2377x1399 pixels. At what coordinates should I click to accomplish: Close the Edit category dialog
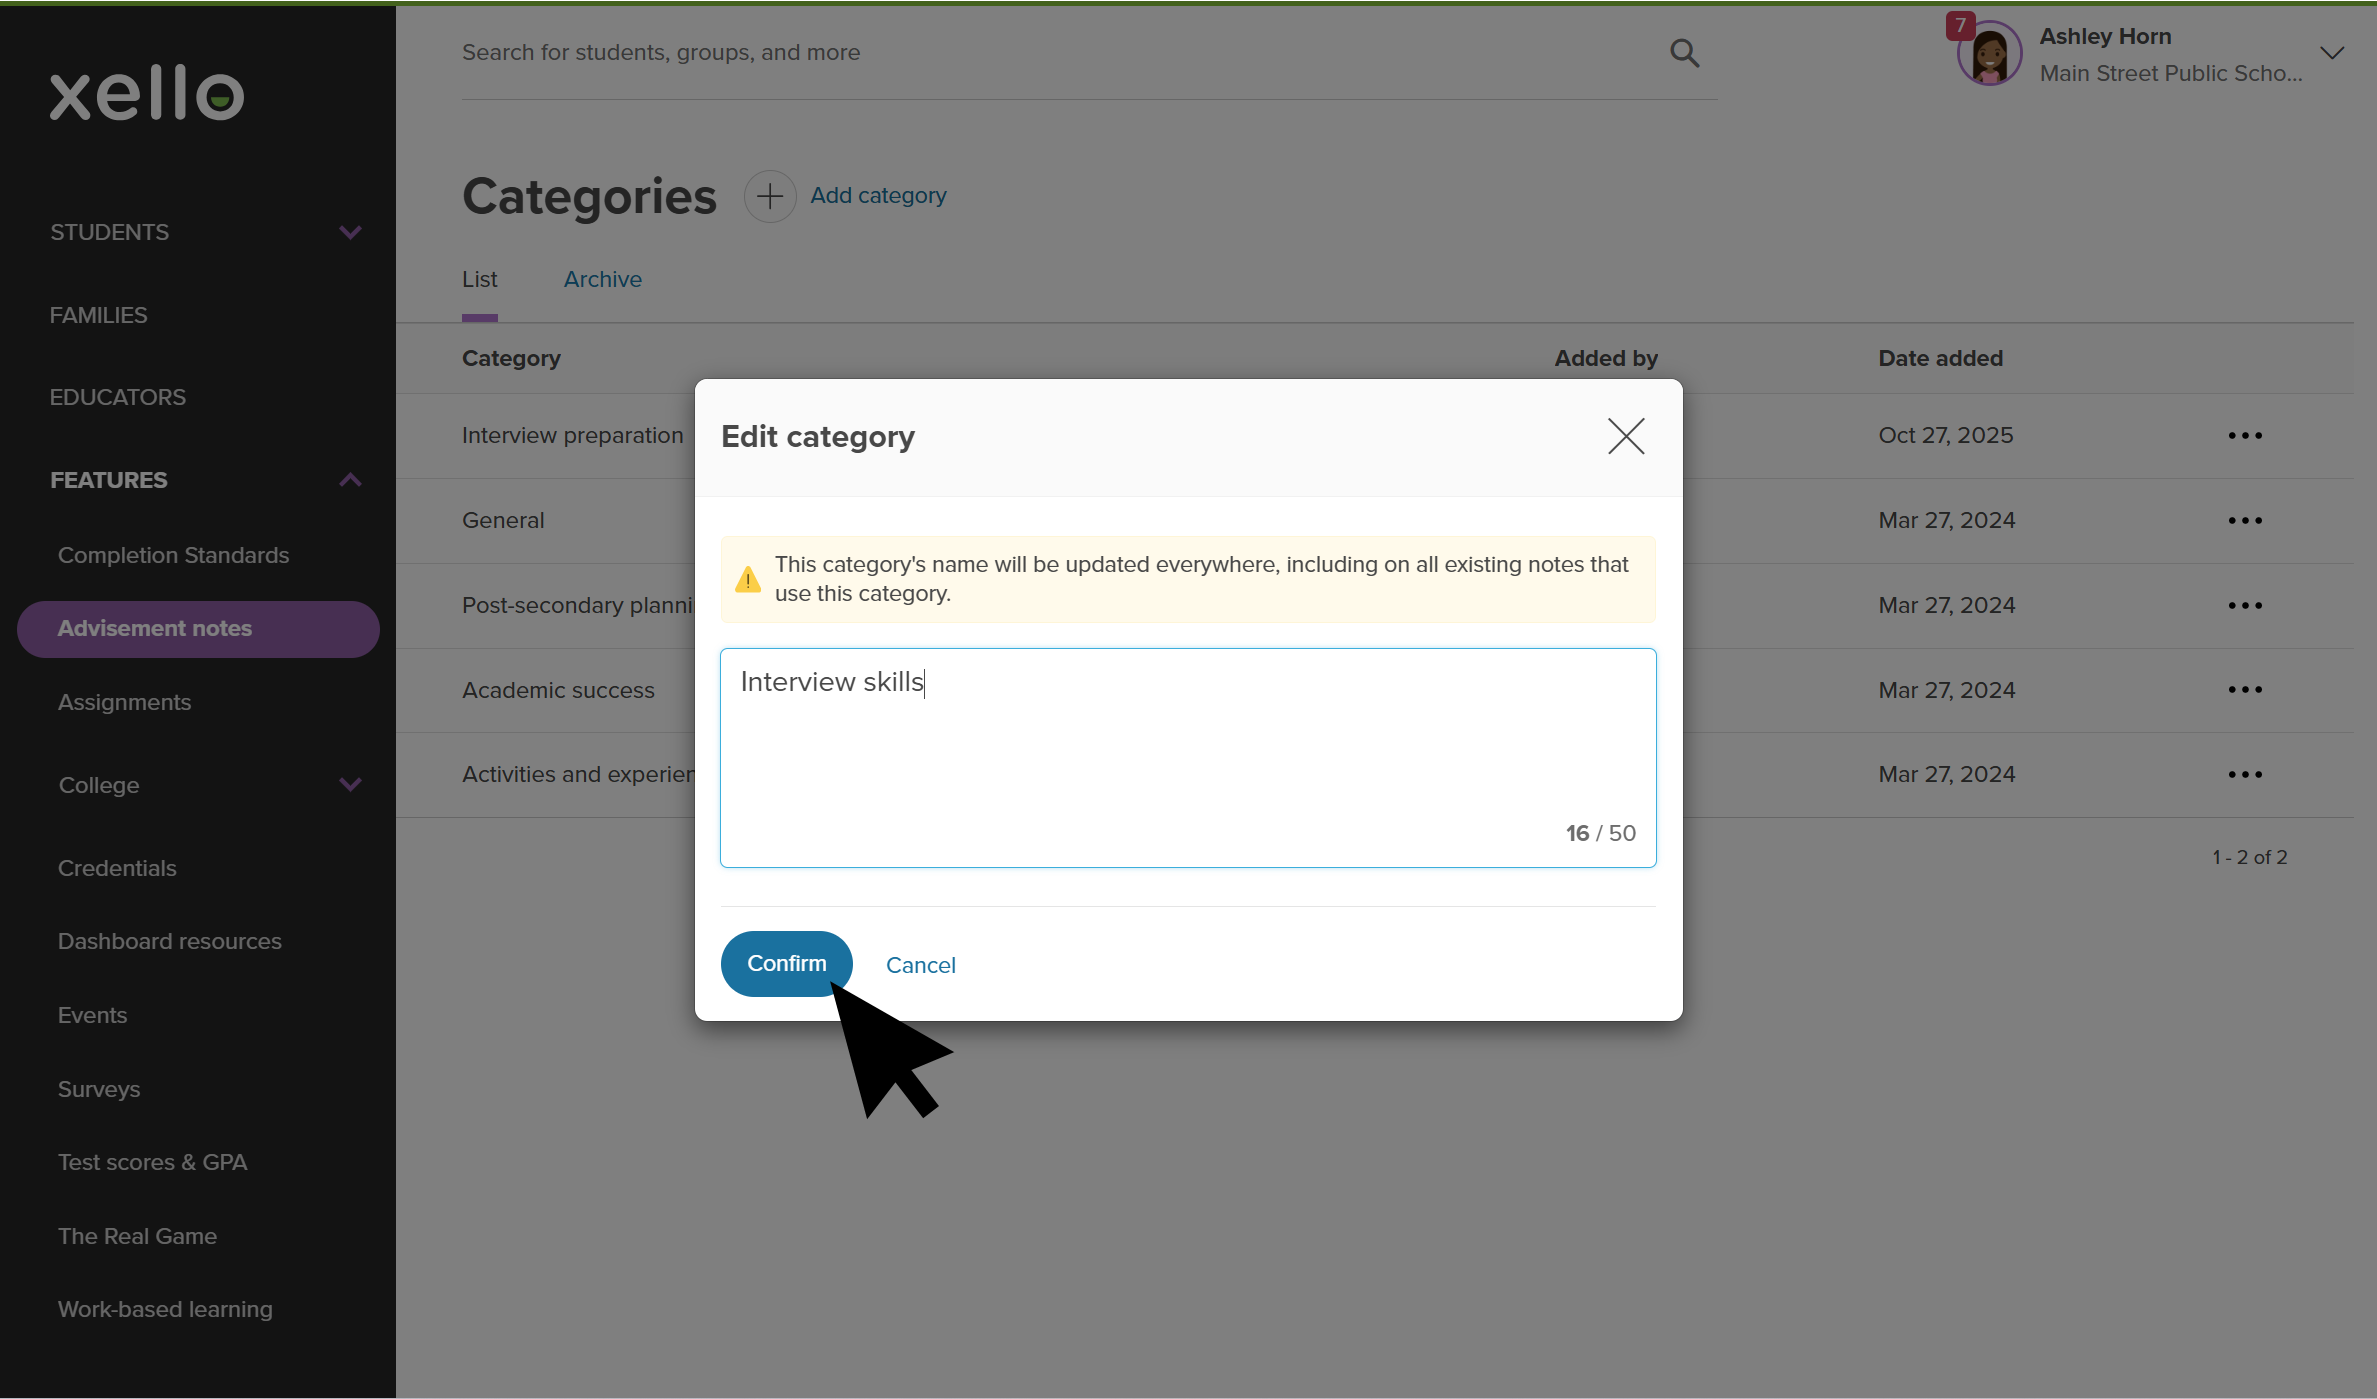(x=1625, y=437)
